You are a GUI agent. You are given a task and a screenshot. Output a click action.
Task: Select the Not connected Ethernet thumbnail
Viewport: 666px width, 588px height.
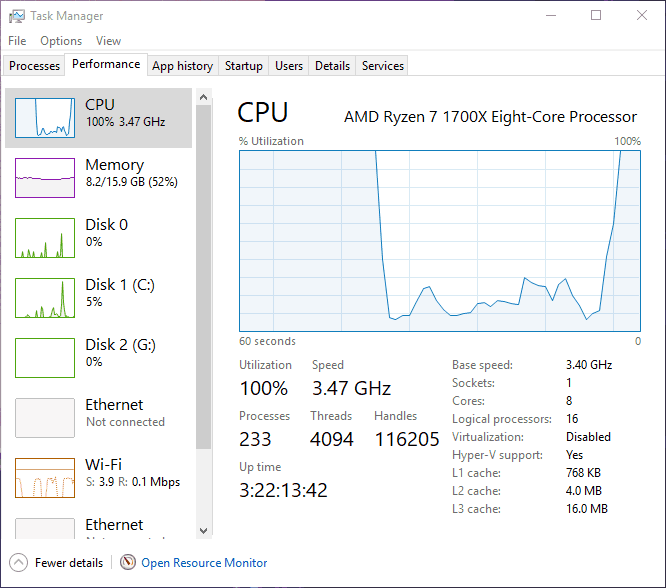(x=45, y=418)
